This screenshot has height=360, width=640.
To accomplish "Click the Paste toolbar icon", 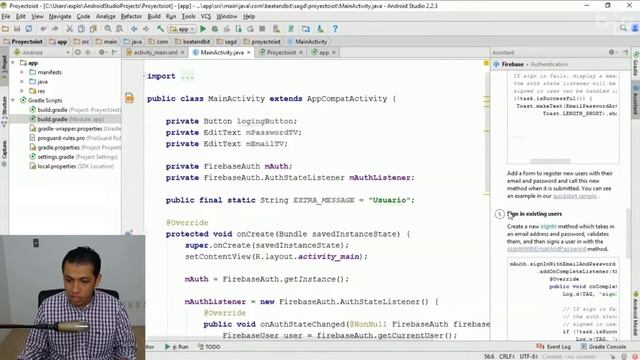I will [93, 29].
